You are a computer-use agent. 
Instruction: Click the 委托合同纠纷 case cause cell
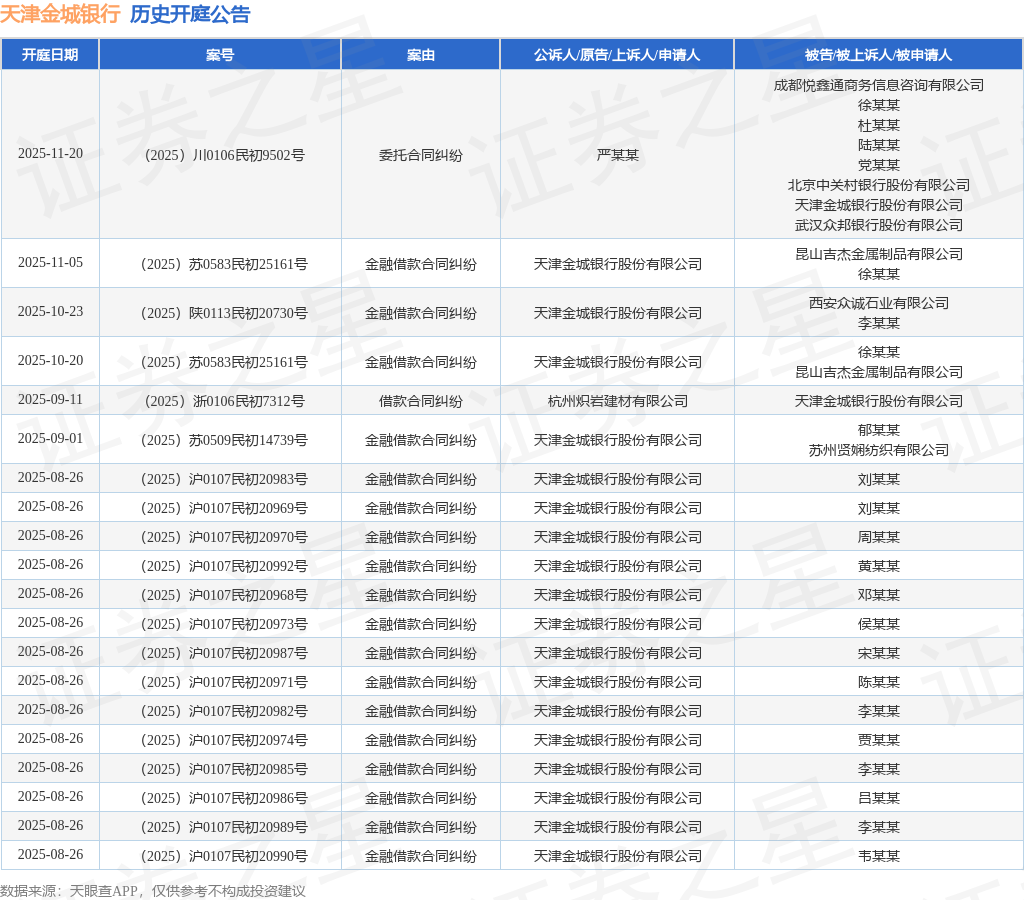coord(420,155)
